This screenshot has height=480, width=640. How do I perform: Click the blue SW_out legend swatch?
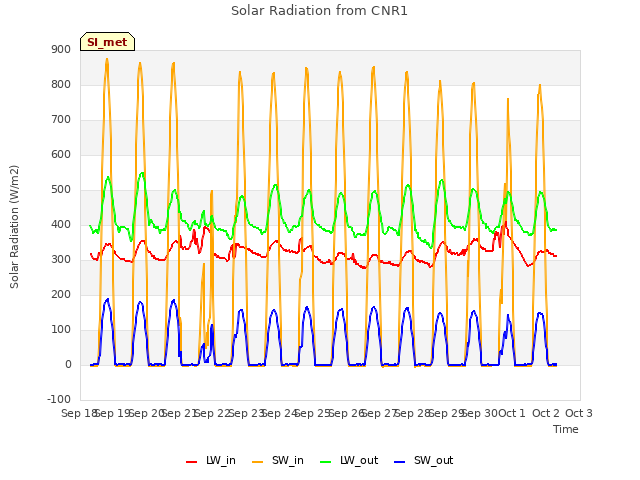[400, 462]
